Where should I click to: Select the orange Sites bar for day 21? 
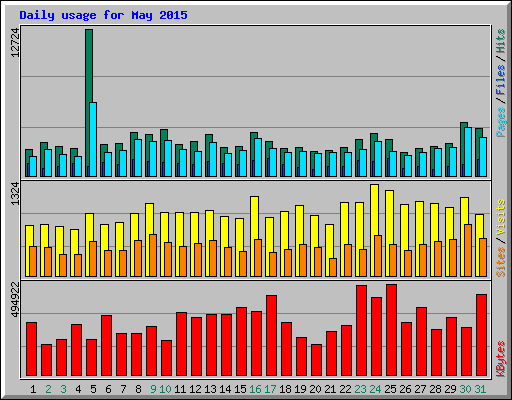click(x=333, y=267)
